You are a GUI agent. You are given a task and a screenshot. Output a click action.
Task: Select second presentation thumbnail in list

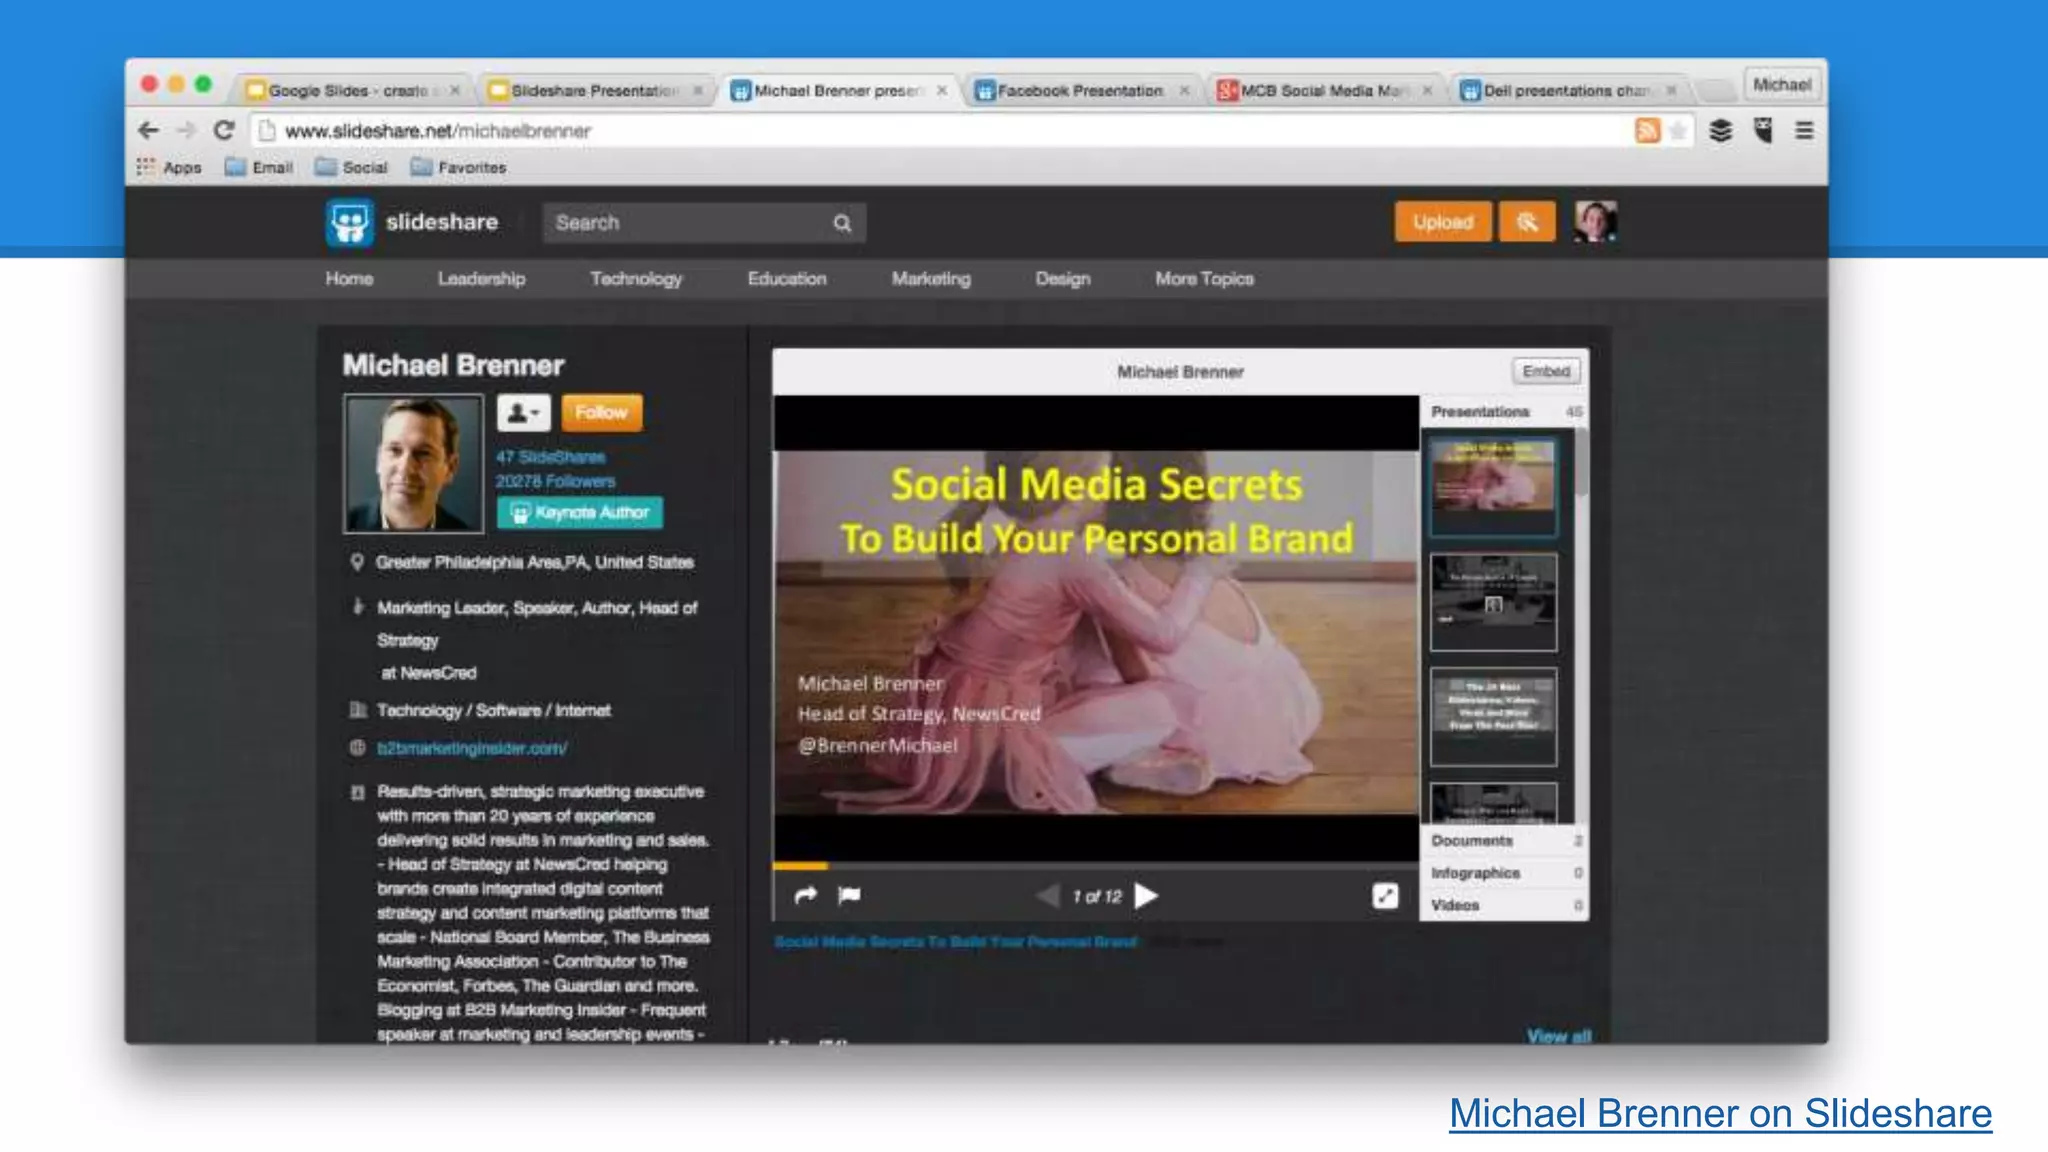click(1493, 602)
